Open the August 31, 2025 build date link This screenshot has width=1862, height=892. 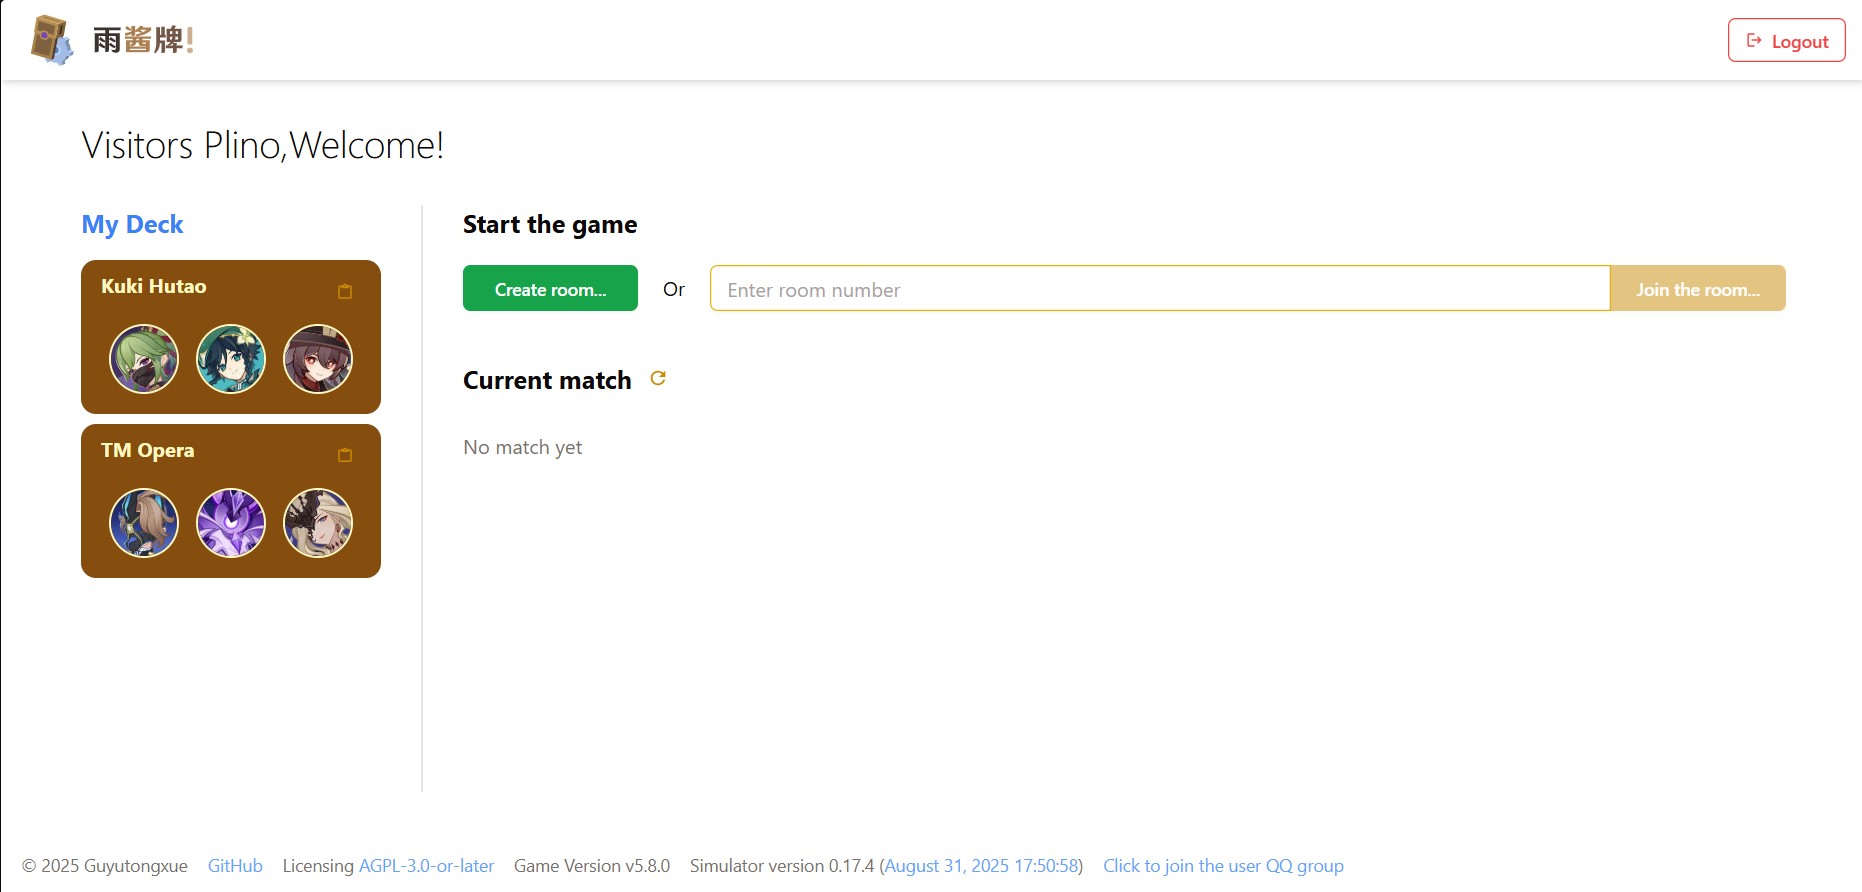[981, 866]
